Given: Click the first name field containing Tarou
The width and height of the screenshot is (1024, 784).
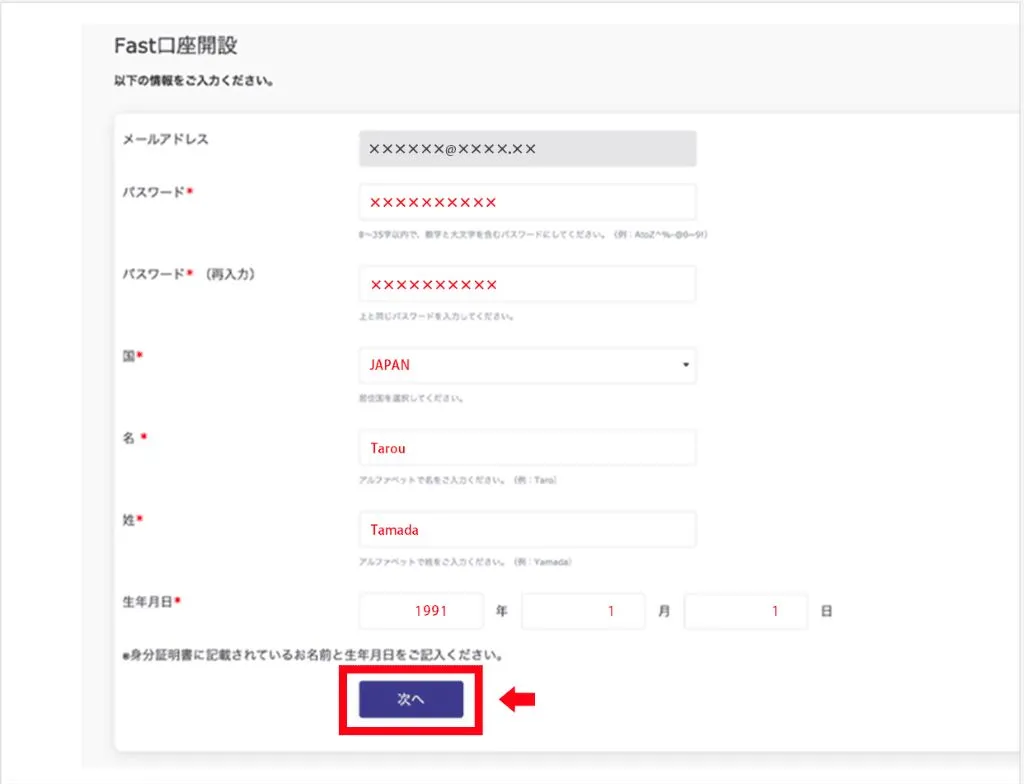Looking at the screenshot, I should (527, 447).
